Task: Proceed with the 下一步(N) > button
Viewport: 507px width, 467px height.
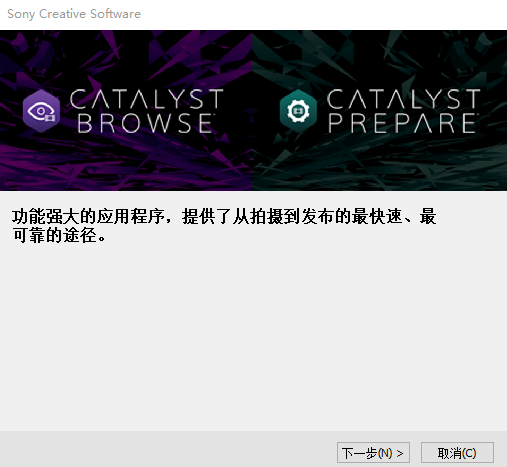Action: [373, 453]
